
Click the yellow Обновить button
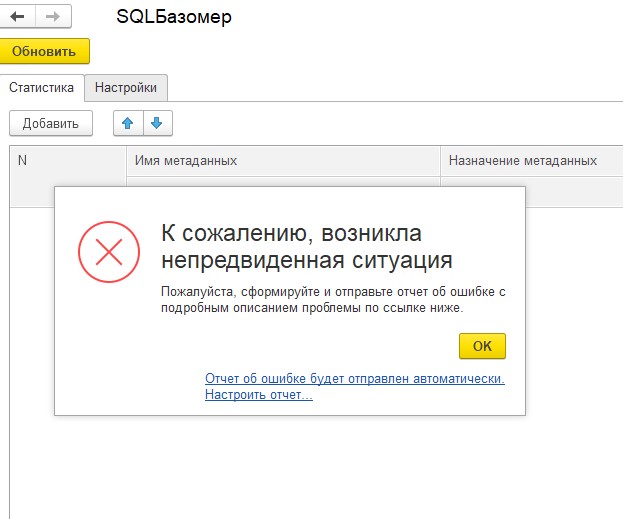tap(44, 51)
